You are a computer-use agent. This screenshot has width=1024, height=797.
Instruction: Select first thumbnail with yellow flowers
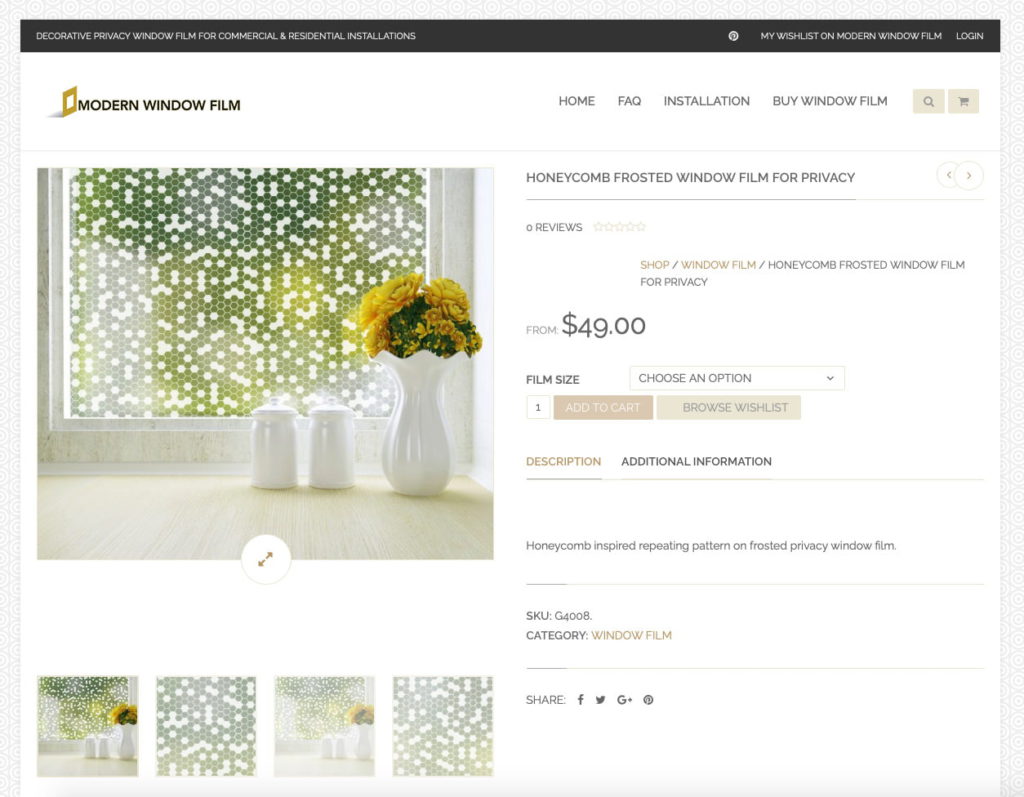click(x=88, y=726)
